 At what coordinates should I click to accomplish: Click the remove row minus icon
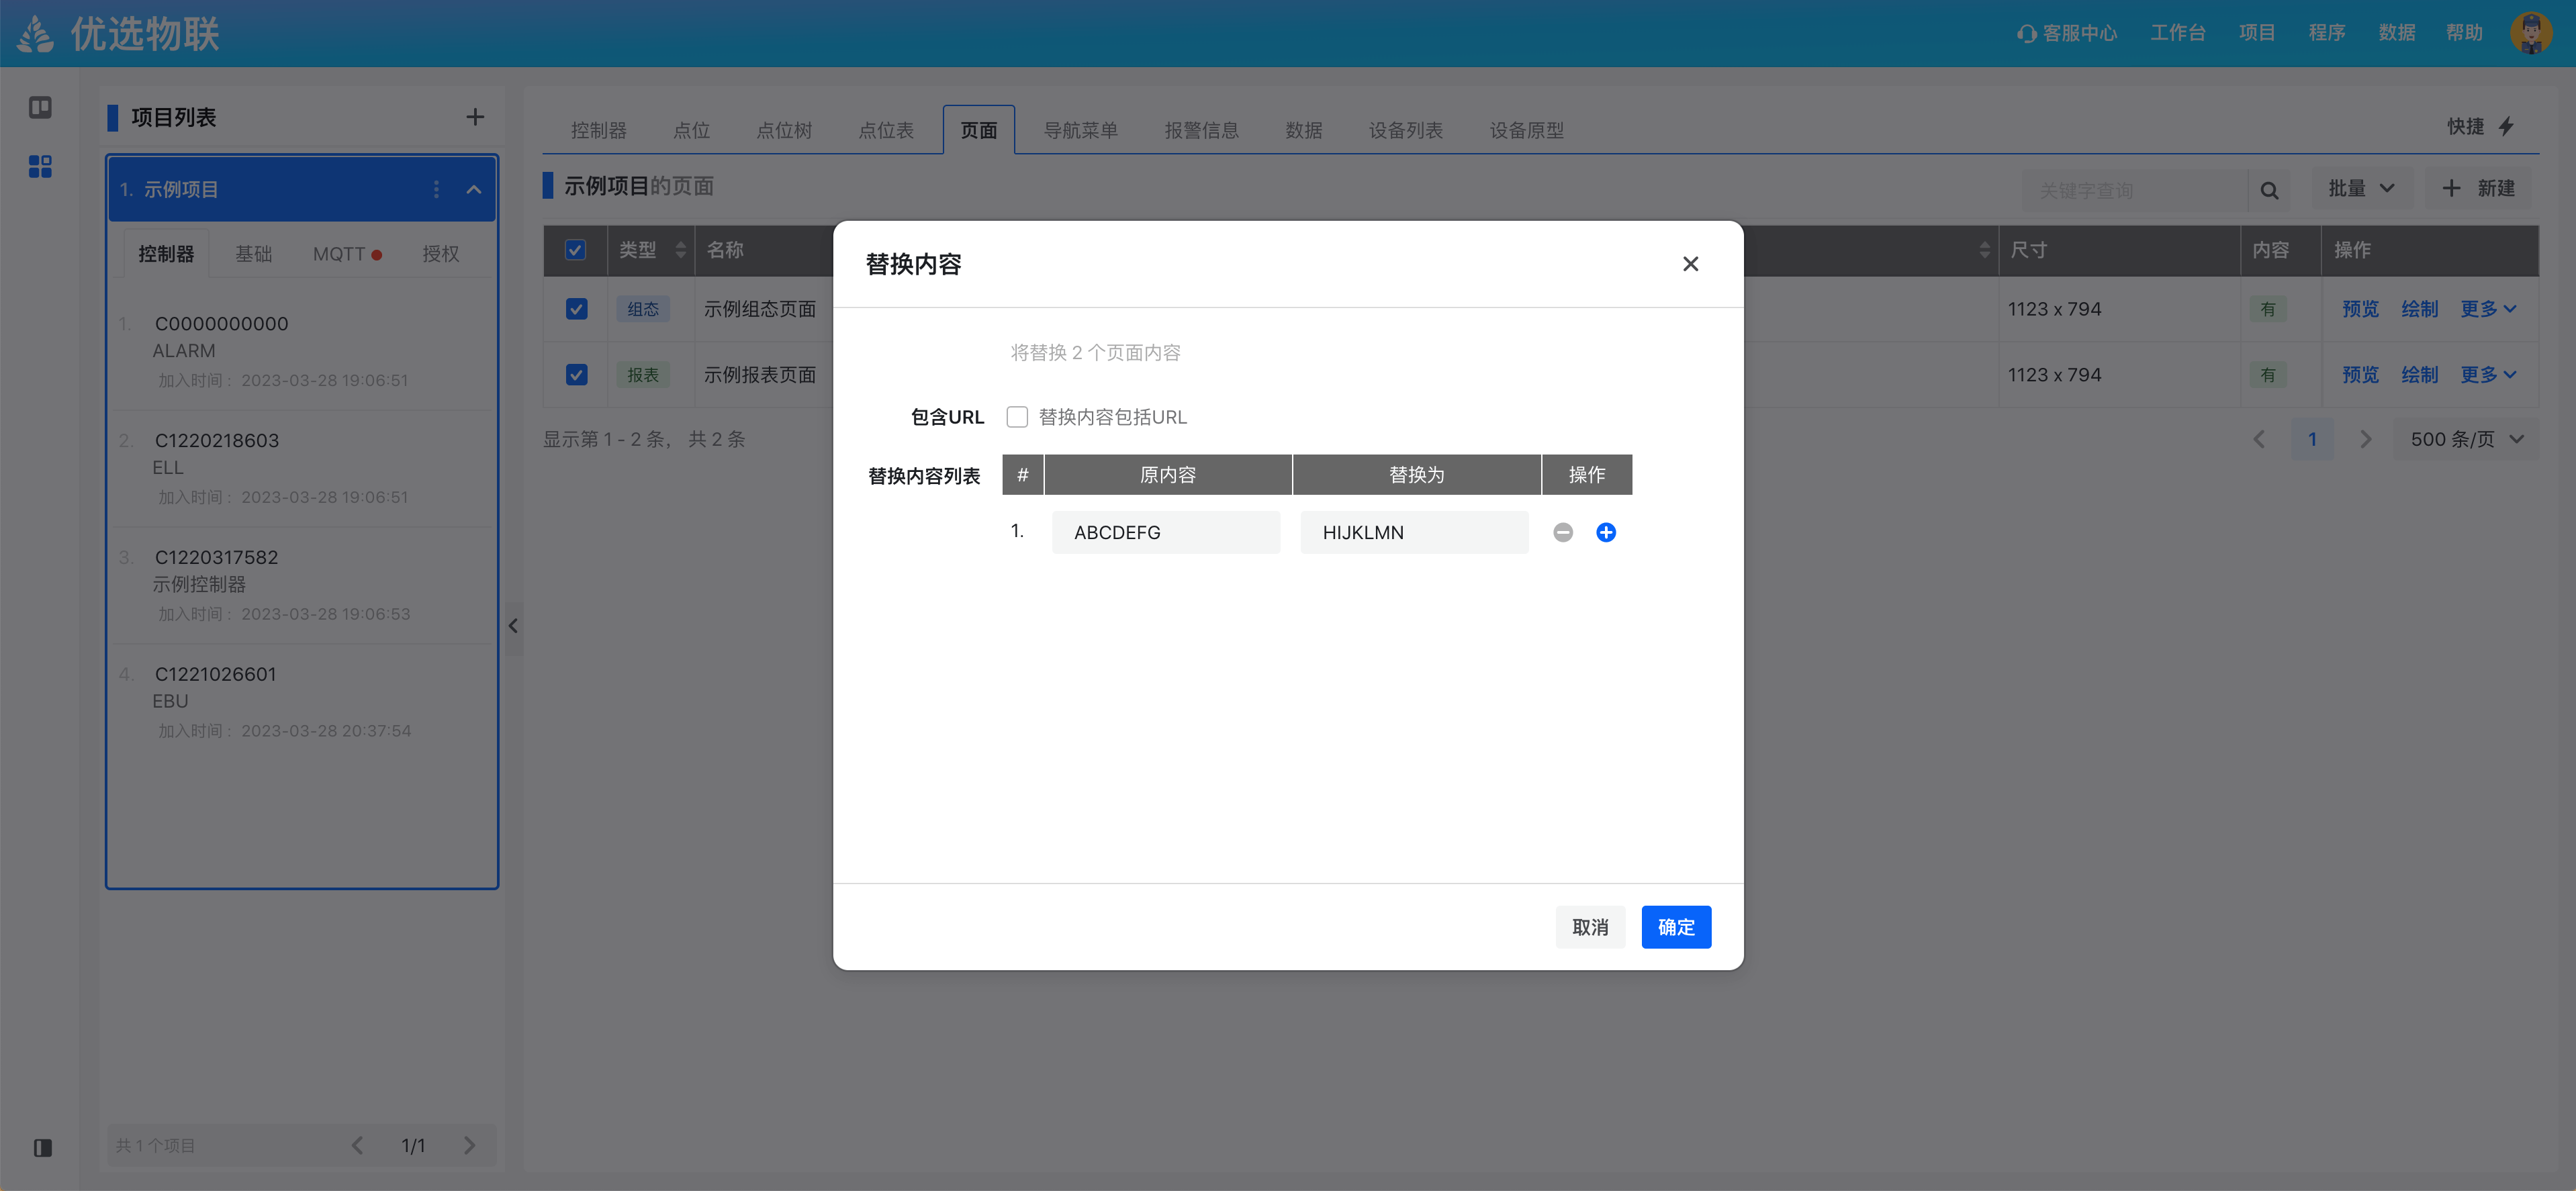(x=1563, y=532)
